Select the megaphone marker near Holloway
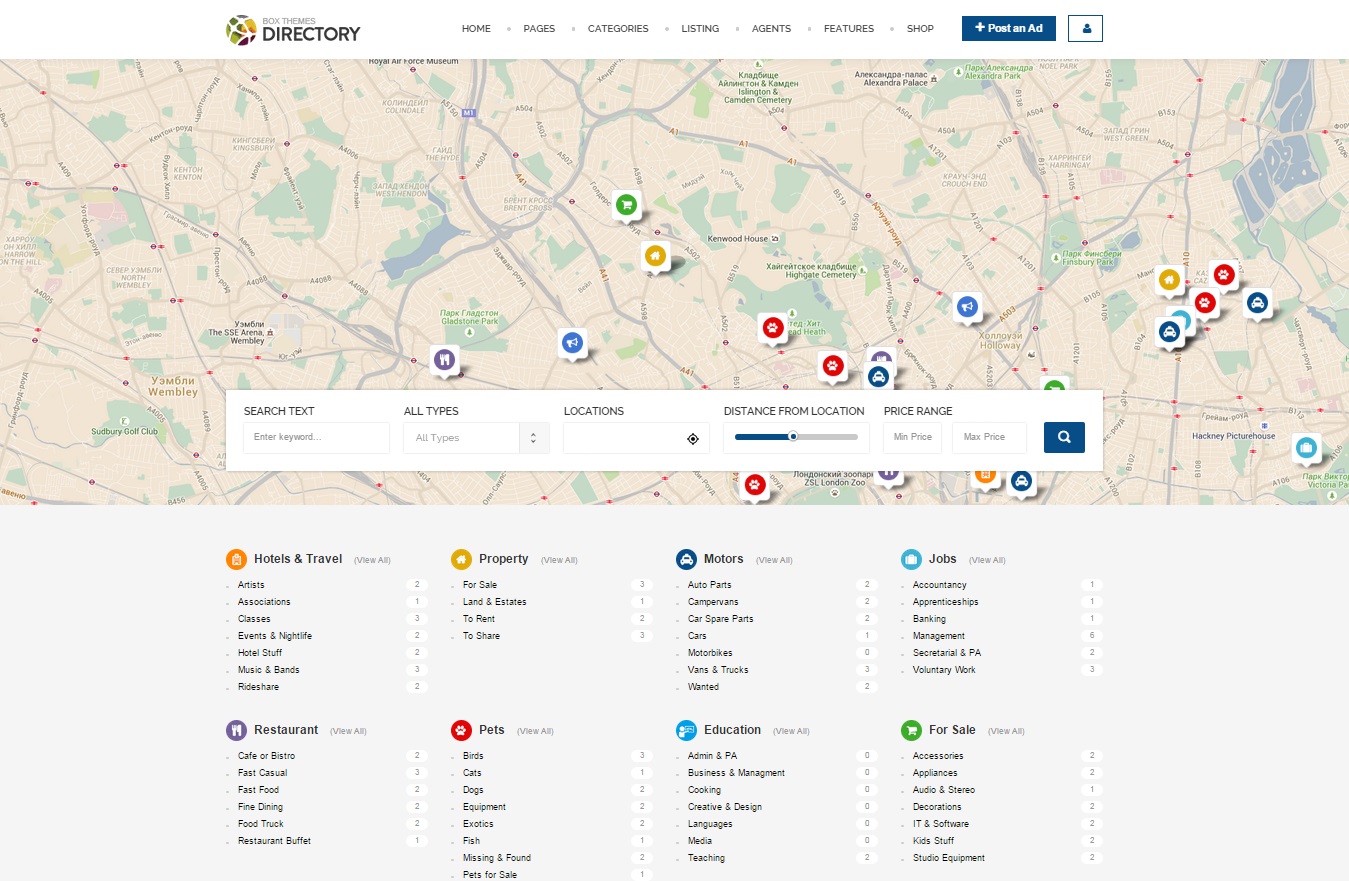 [x=967, y=308]
